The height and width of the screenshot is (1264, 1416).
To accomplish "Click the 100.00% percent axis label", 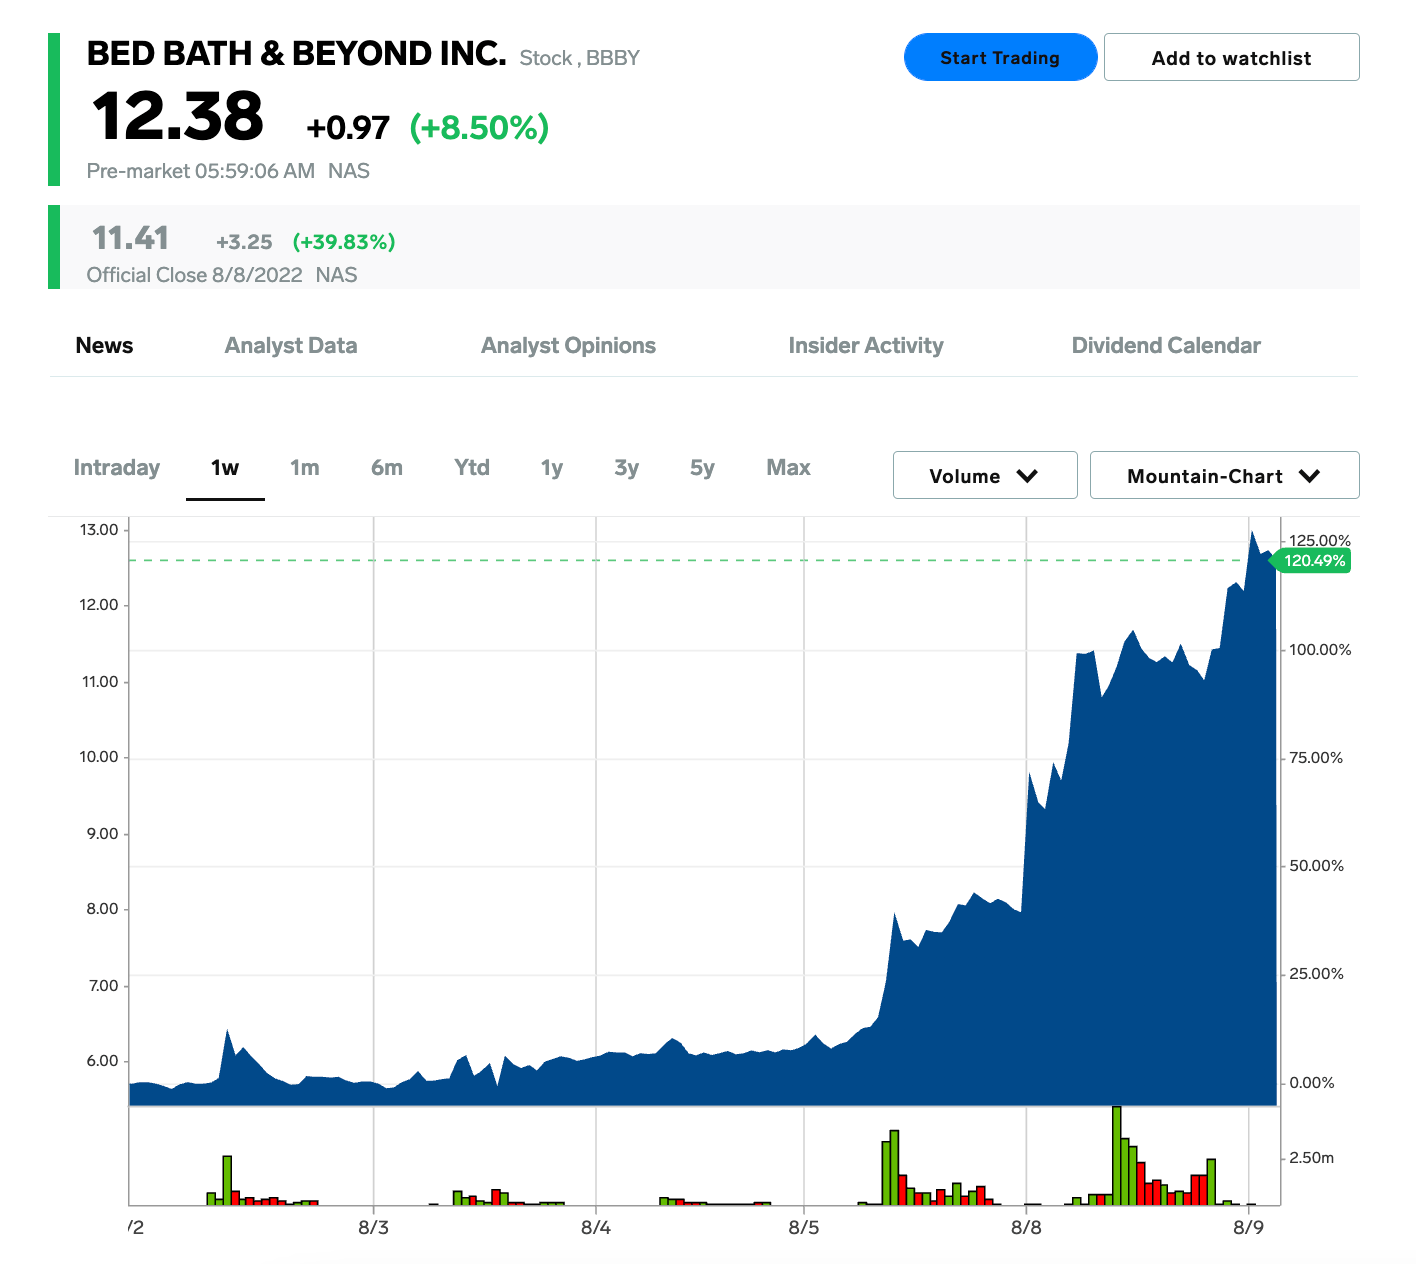I will tap(1320, 650).
